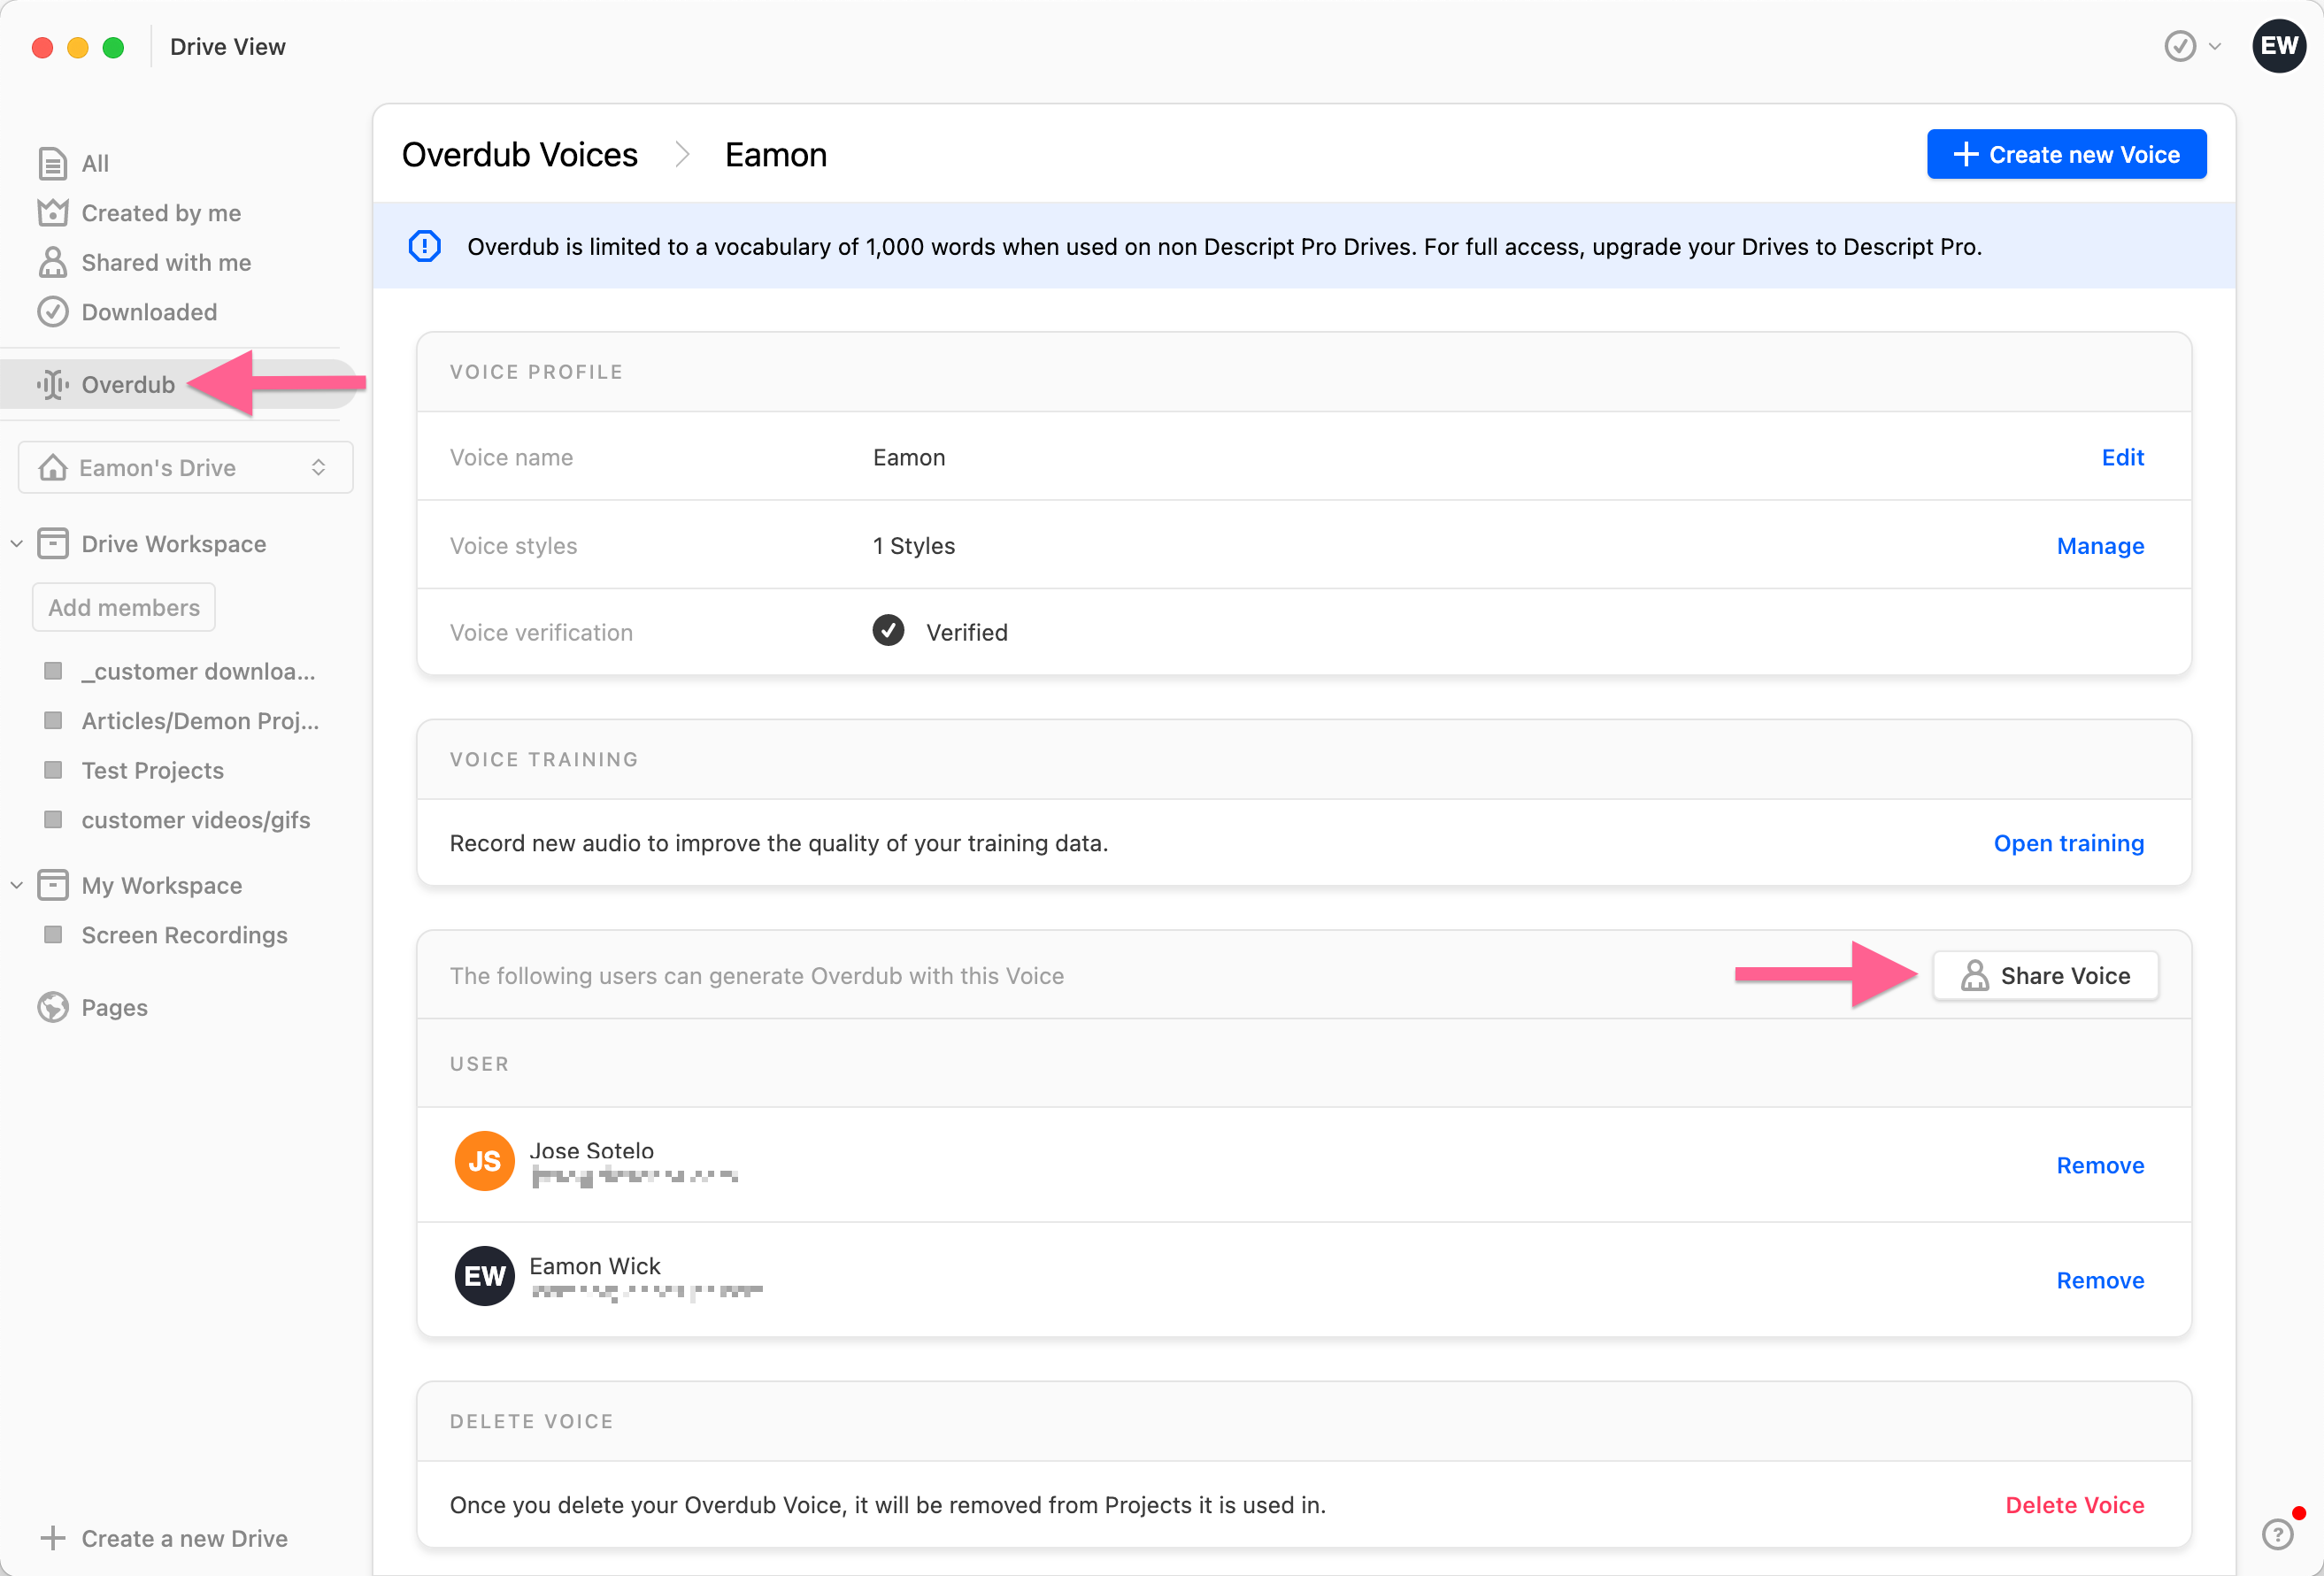This screenshot has width=2324, height=1576.
Task: Remove Jose Sotelo from voice access
Action: (2100, 1165)
